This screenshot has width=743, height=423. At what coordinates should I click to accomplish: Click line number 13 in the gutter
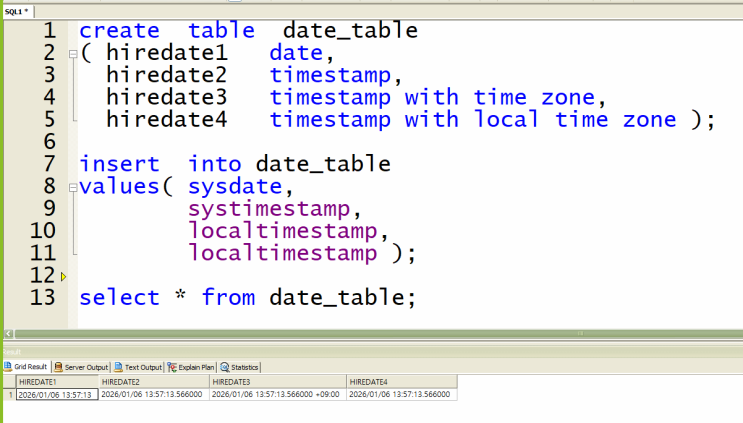pyautogui.click(x=43, y=298)
